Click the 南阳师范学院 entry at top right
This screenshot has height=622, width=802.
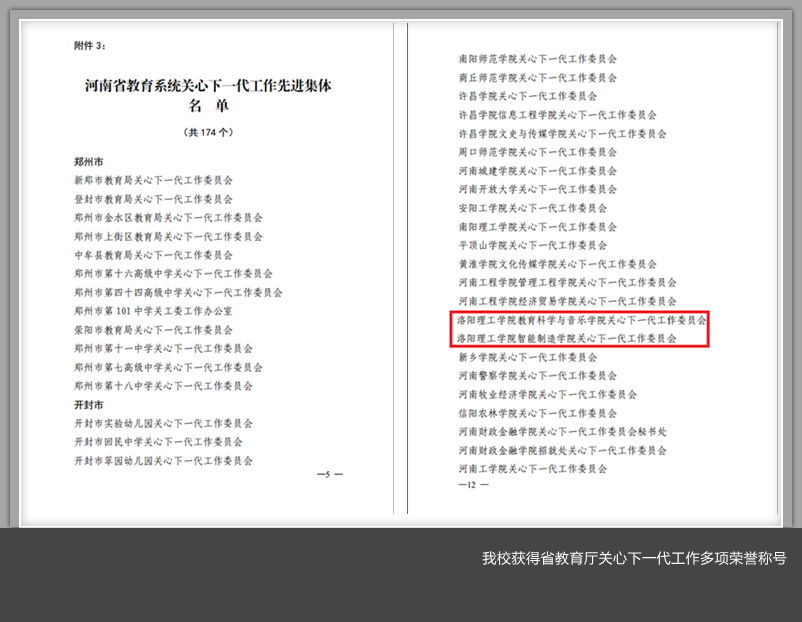click(537, 59)
